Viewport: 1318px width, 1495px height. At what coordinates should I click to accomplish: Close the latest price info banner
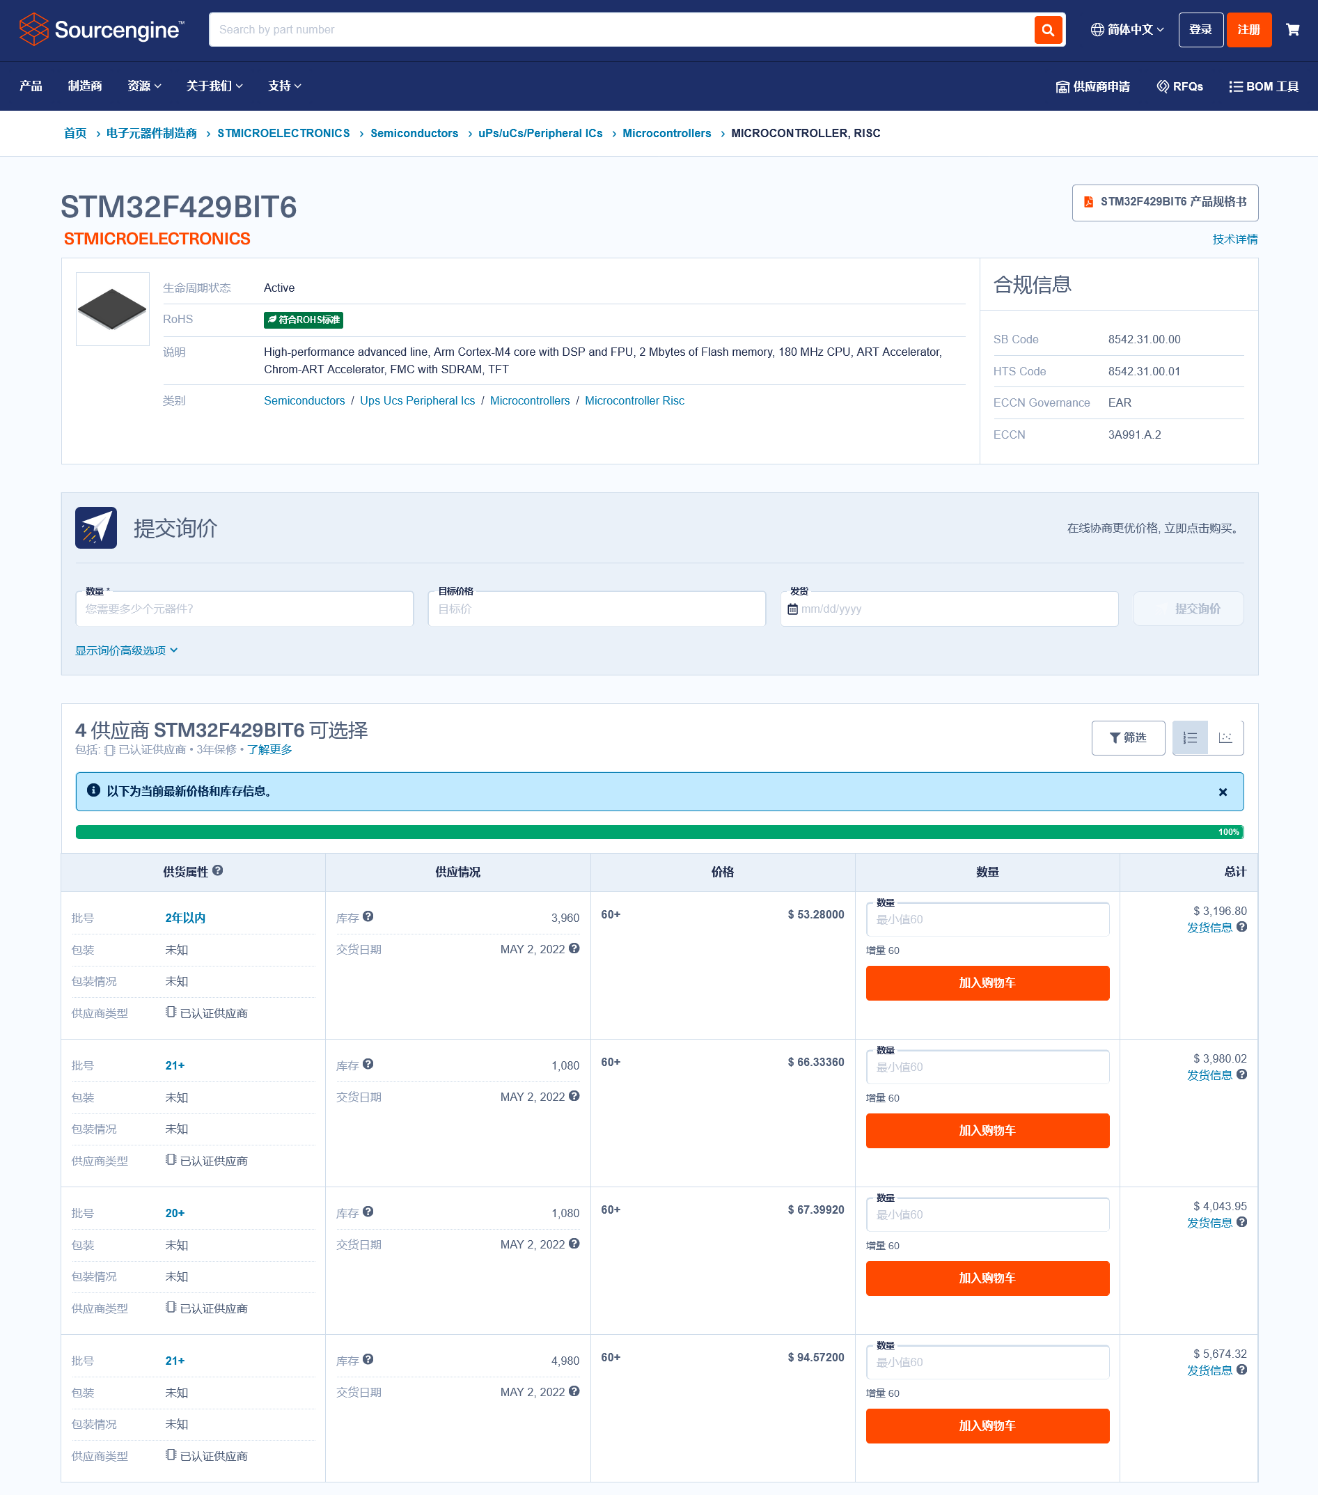coord(1222,792)
